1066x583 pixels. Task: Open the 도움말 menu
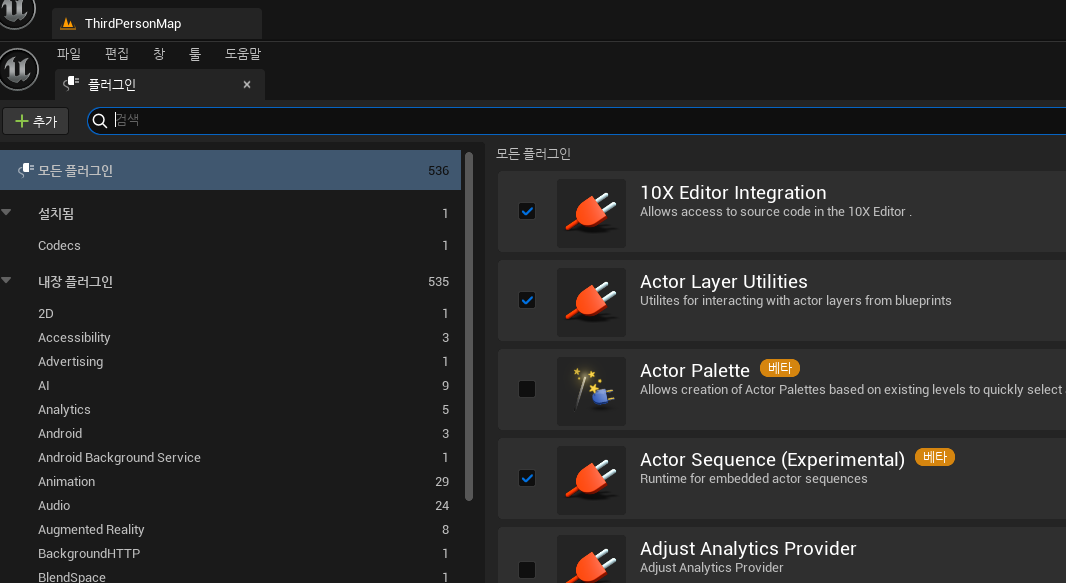(x=243, y=54)
